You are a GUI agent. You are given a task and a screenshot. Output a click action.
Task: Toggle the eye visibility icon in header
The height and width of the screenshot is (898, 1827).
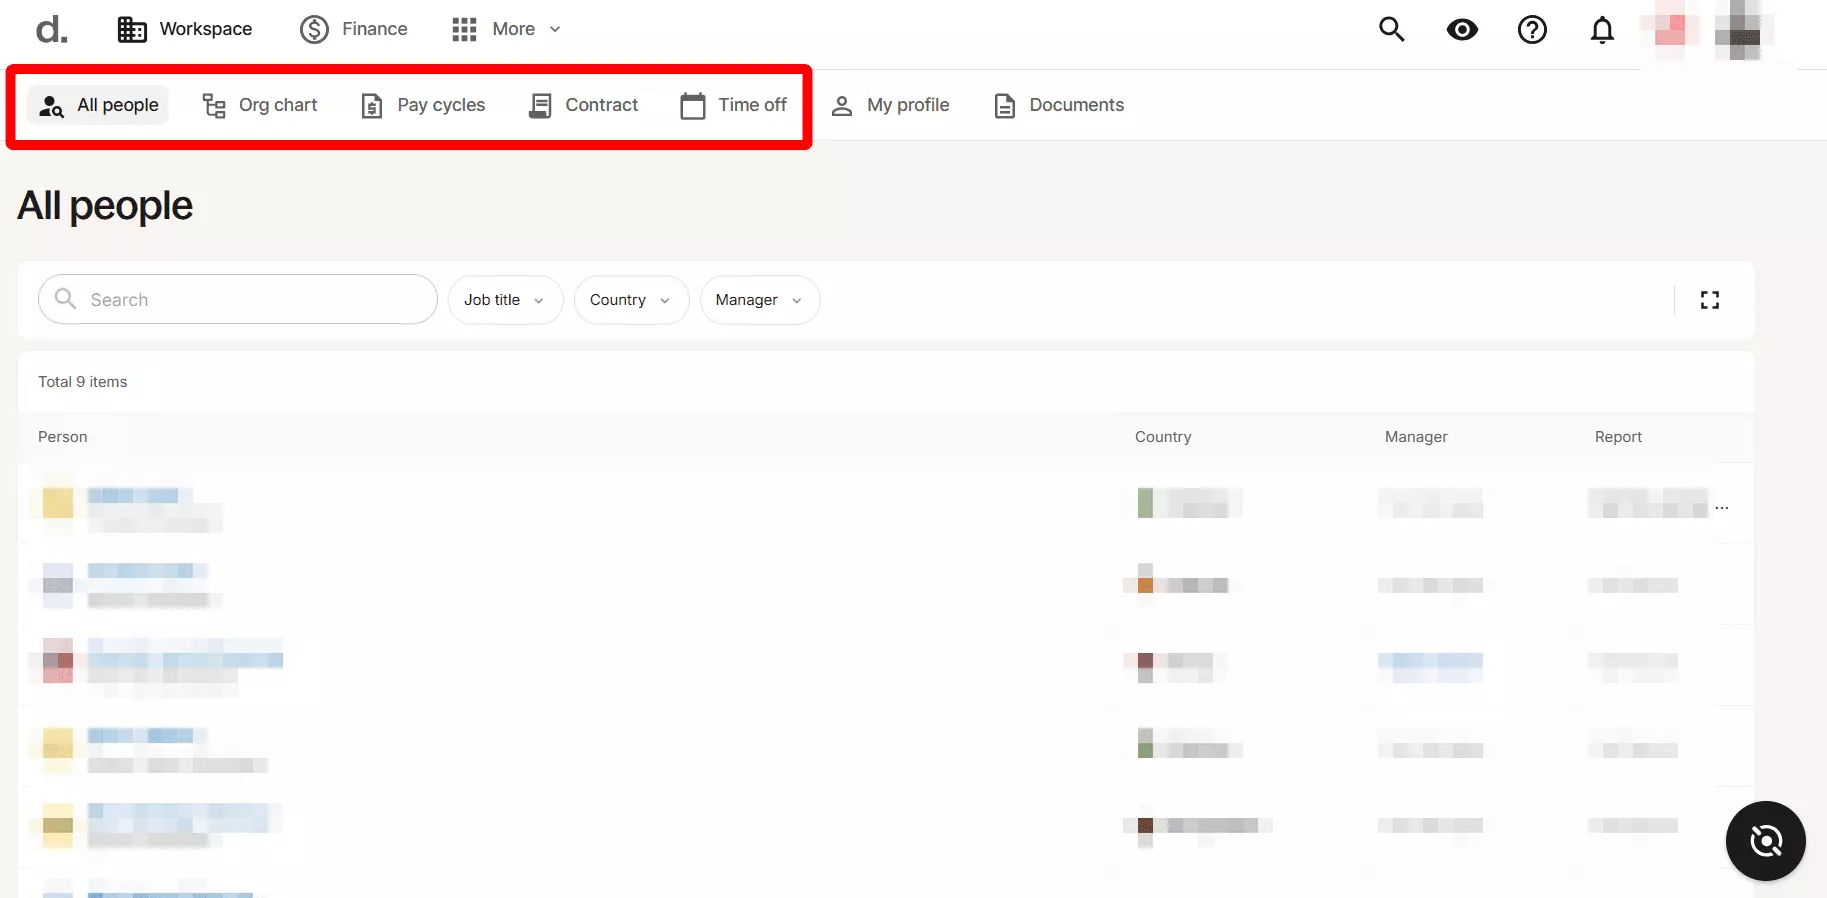tap(1461, 30)
